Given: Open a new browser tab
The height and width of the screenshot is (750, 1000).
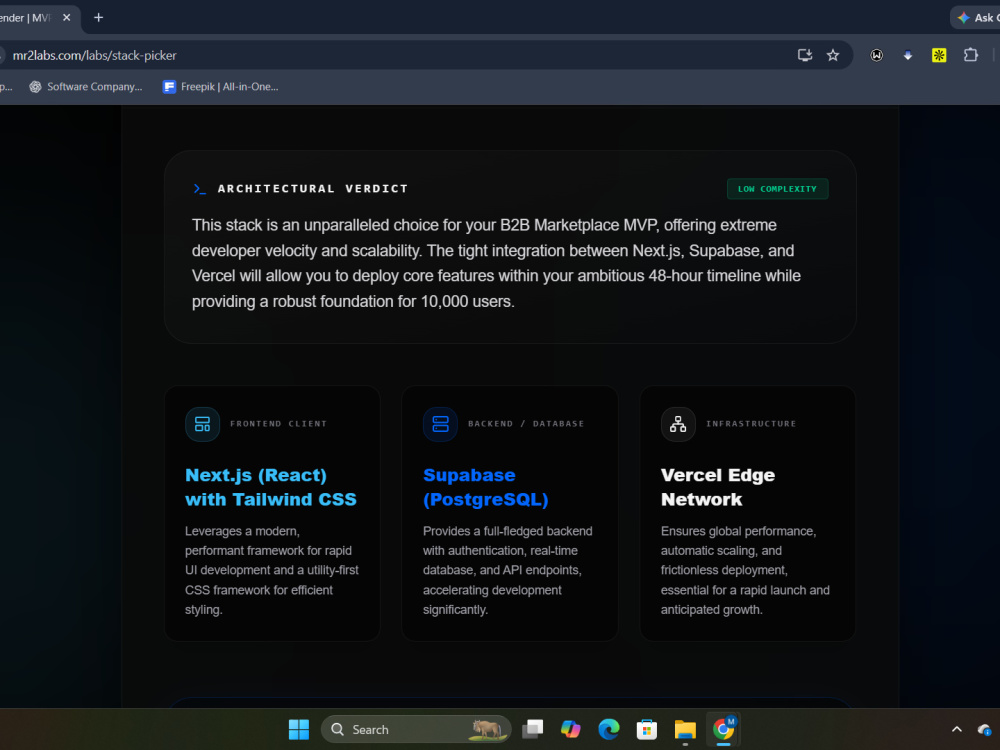Looking at the screenshot, I should tap(98, 18).
